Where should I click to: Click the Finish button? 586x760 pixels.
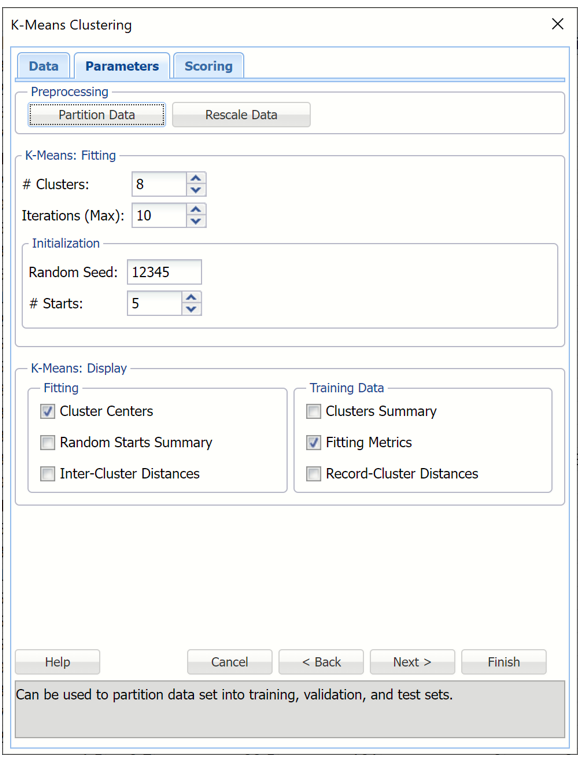click(504, 662)
